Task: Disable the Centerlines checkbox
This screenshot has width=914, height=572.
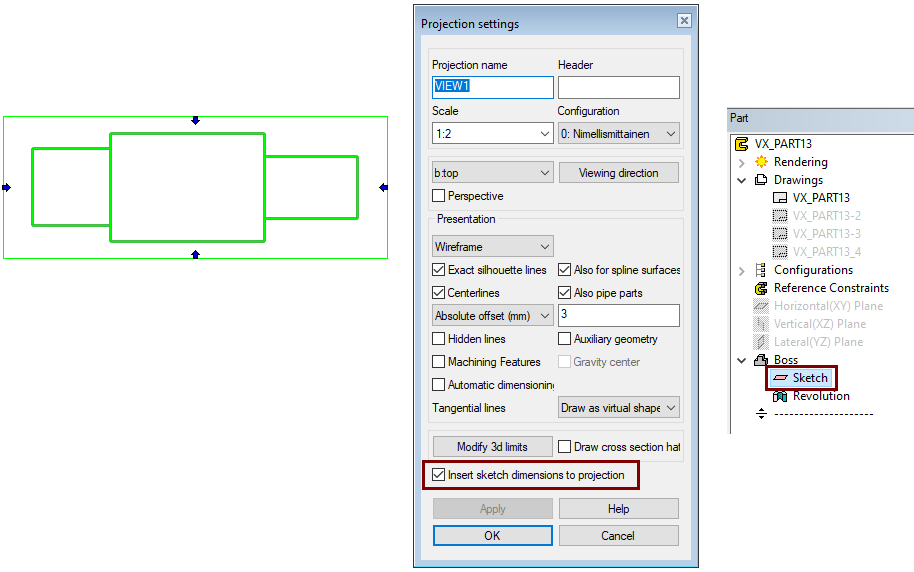Action: pyautogui.click(x=438, y=293)
